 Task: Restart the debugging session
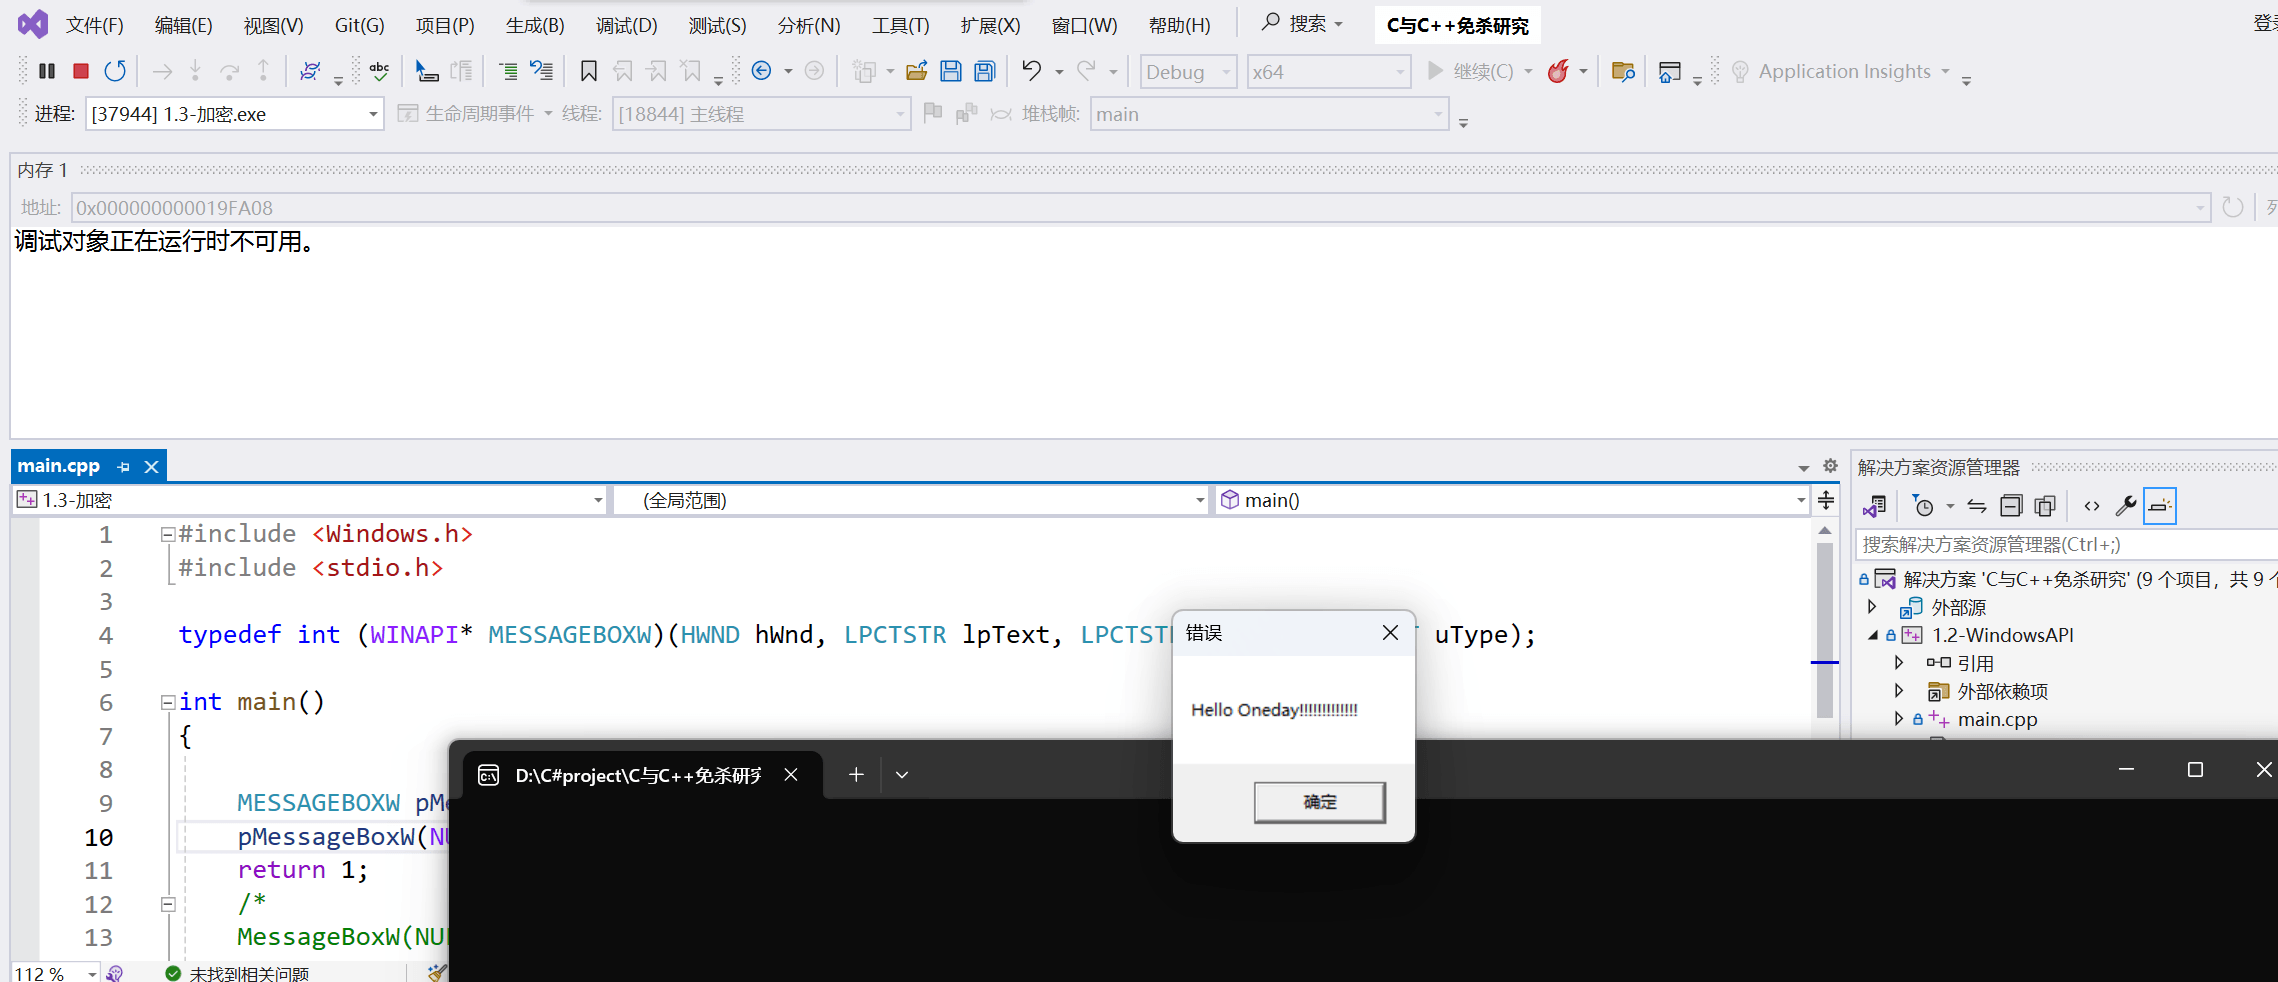115,71
